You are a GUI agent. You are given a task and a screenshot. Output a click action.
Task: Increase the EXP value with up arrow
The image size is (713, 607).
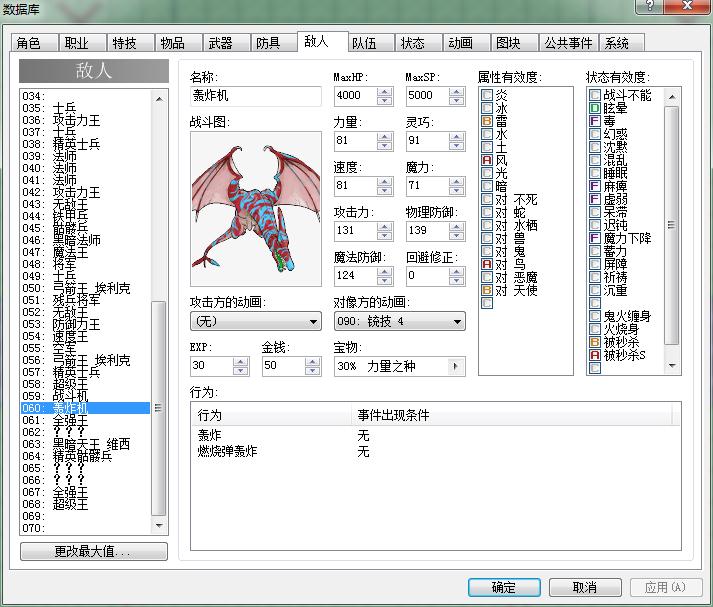241,361
